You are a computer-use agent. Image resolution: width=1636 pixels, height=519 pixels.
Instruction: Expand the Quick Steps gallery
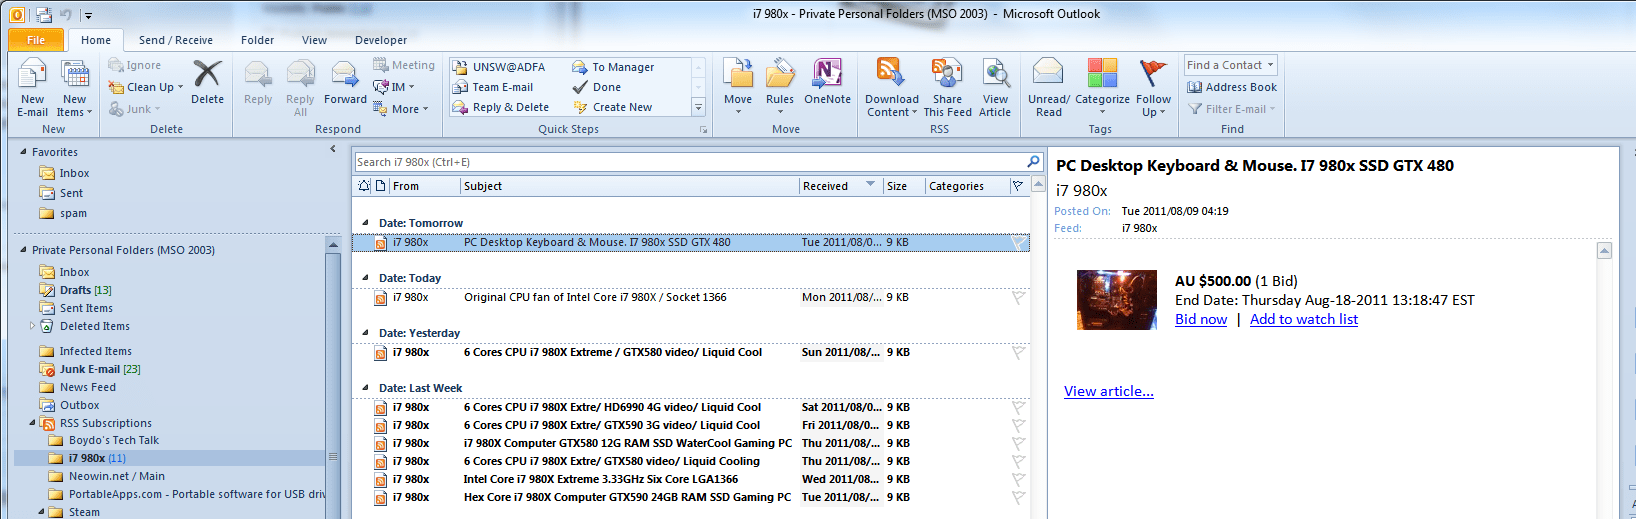698,107
